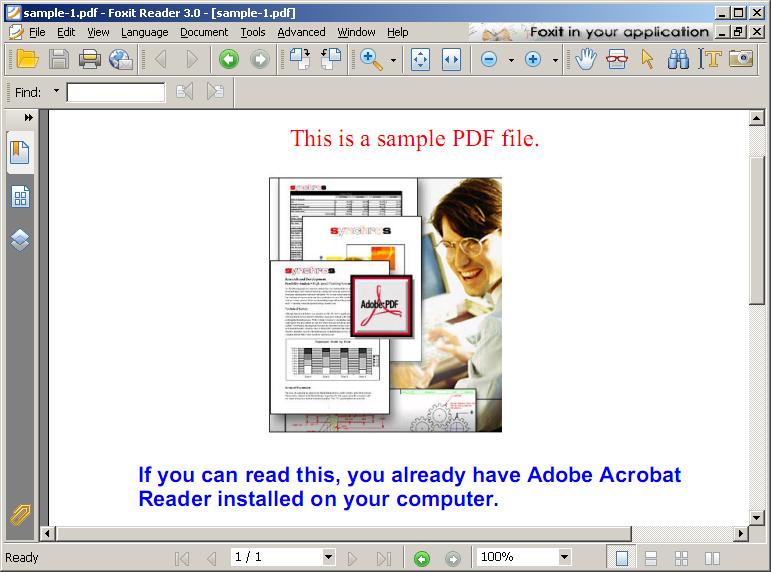Click the typewriter/reading glasses tool icon
The height and width of the screenshot is (572, 771).
point(617,59)
